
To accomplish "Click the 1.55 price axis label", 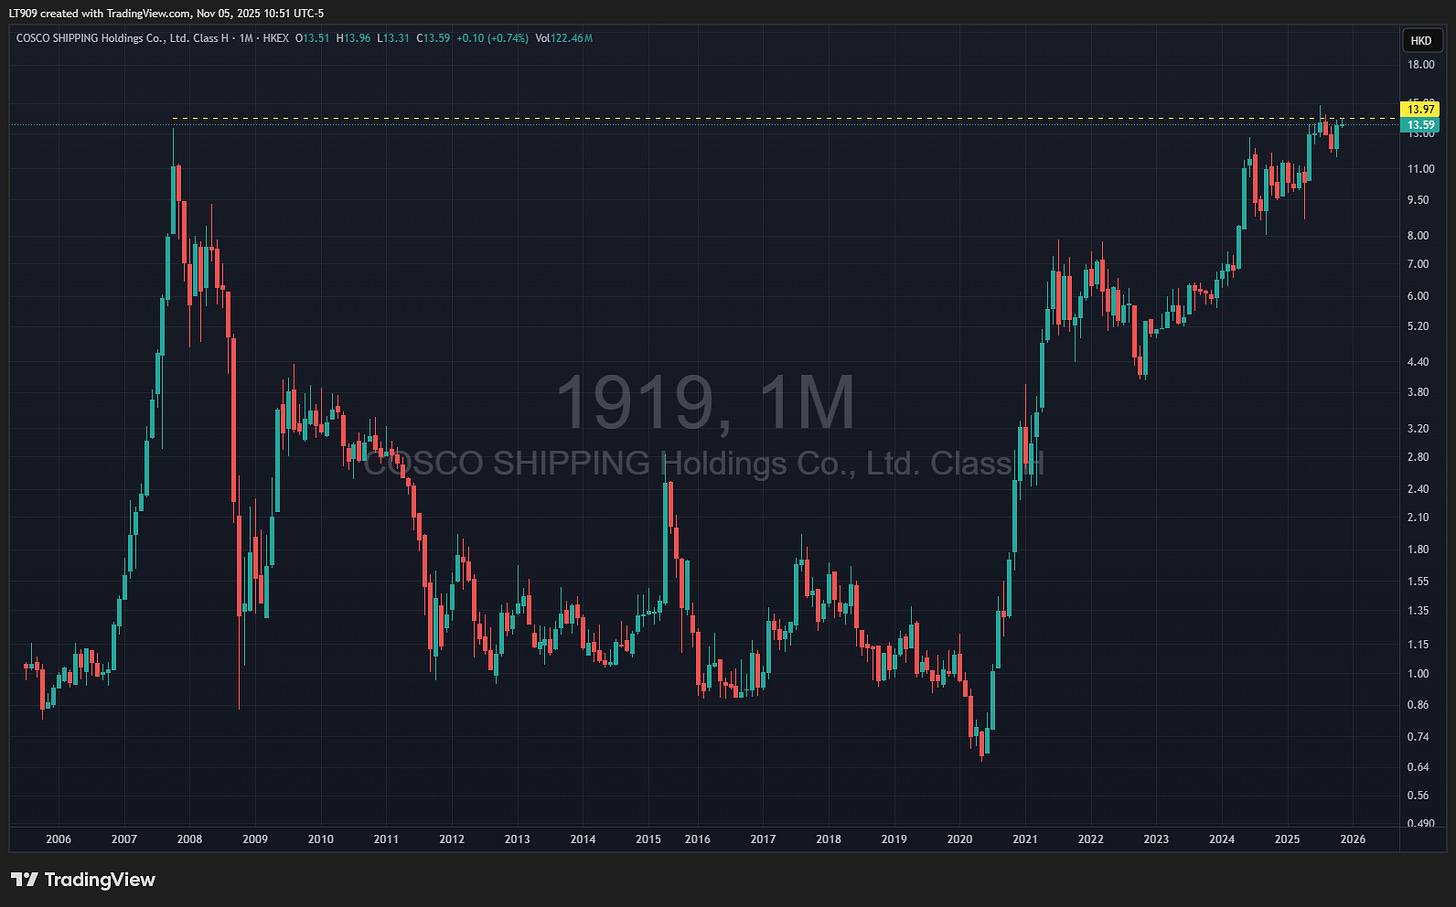I will [1419, 581].
